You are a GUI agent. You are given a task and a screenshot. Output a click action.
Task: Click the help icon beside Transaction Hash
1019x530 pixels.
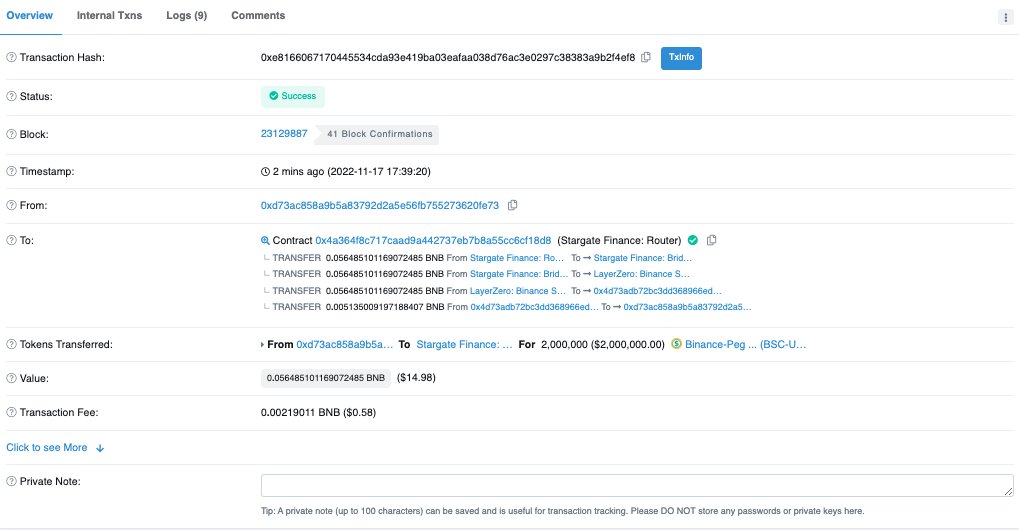click(x=11, y=57)
